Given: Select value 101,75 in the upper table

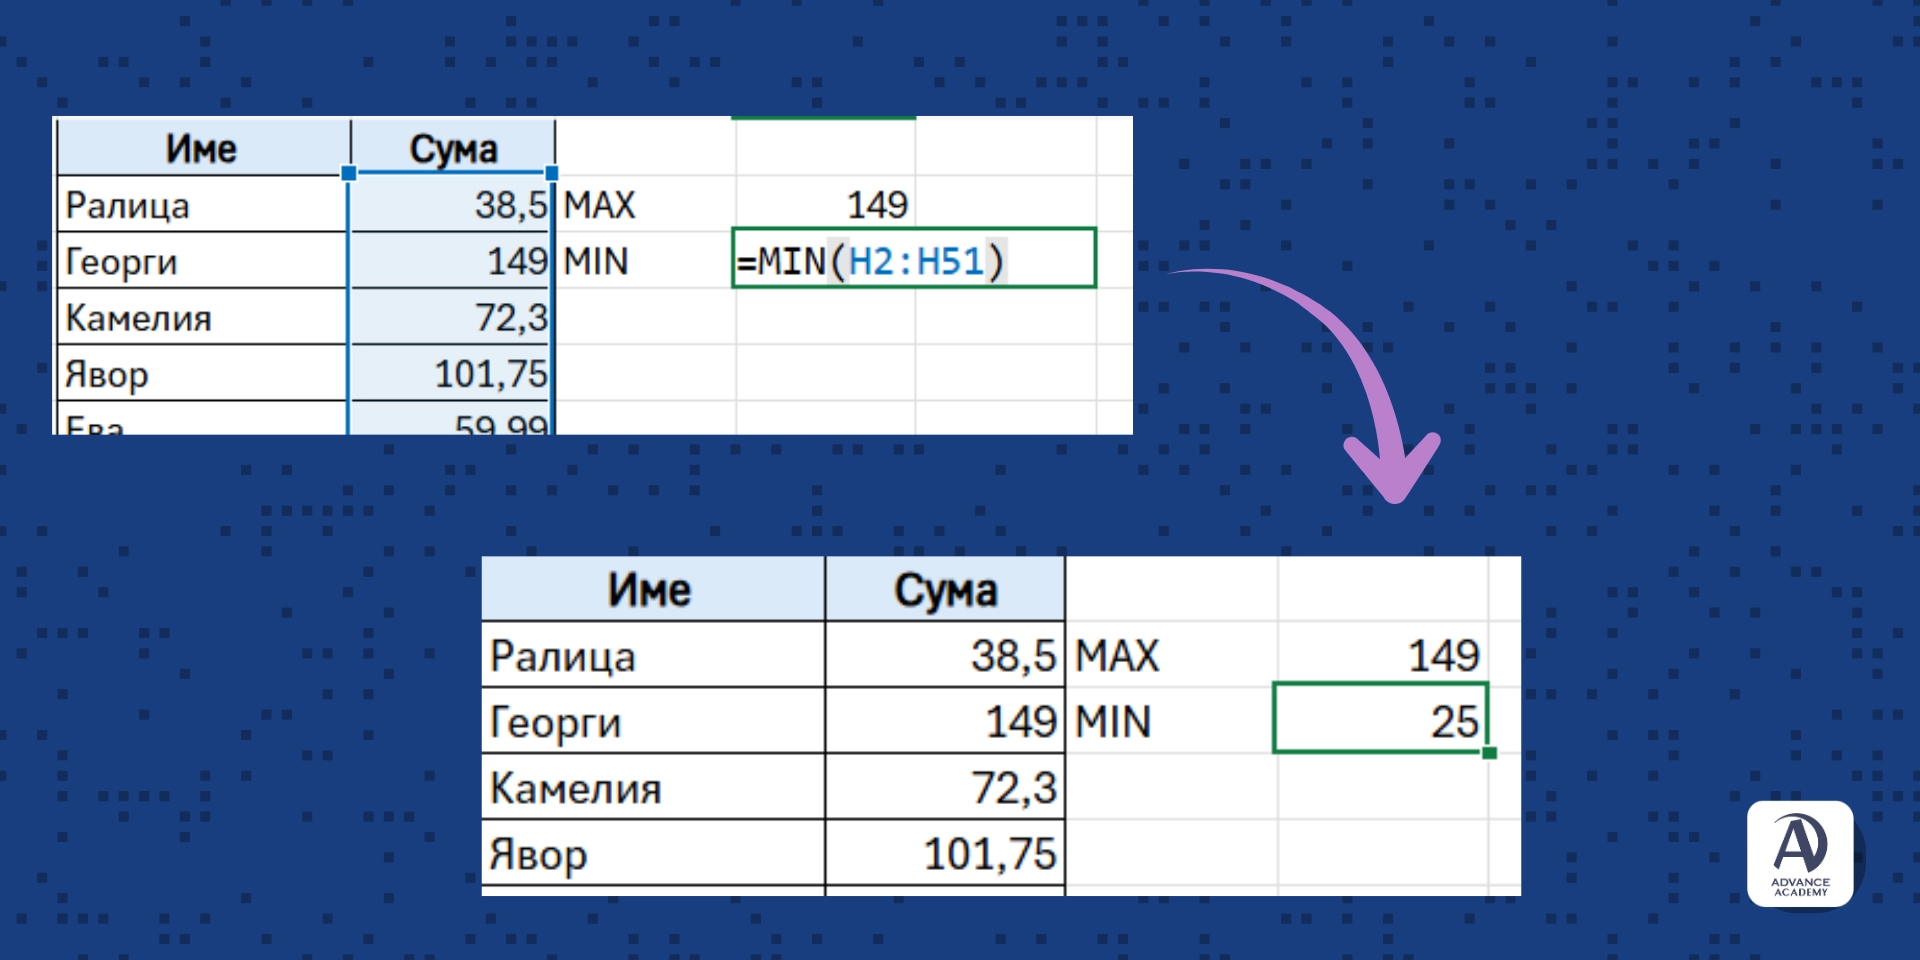Looking at the screenshot, I should coord(491,374).
